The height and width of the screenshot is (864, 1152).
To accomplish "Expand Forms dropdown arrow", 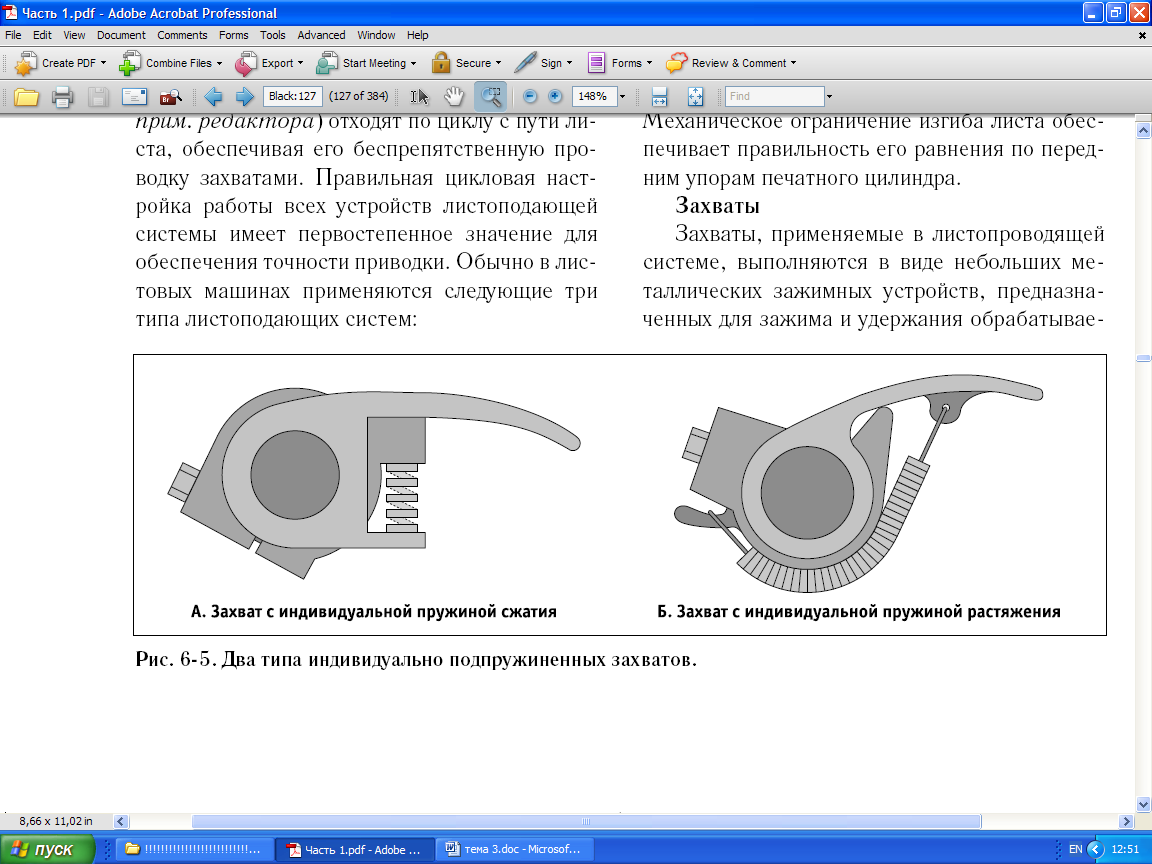I will [x=649, y=63].
